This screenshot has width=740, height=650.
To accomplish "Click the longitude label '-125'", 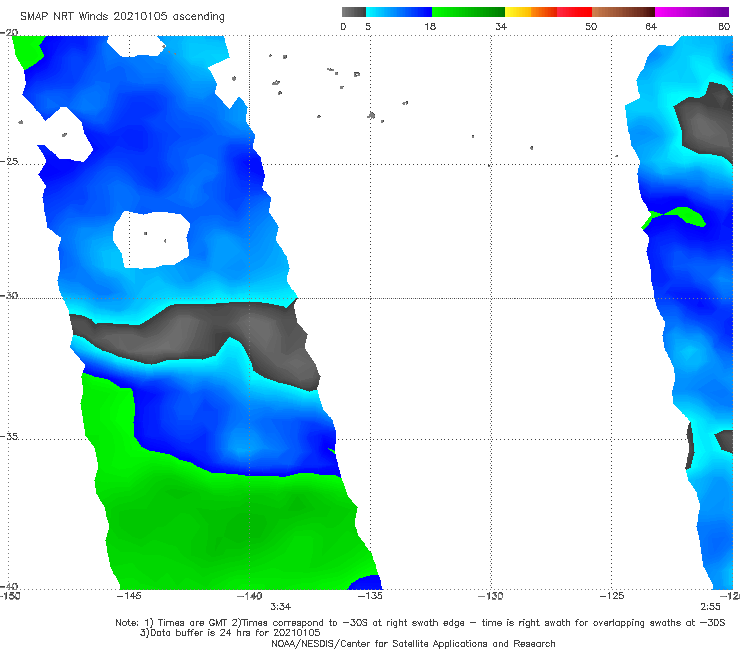I will click(612, 596).
